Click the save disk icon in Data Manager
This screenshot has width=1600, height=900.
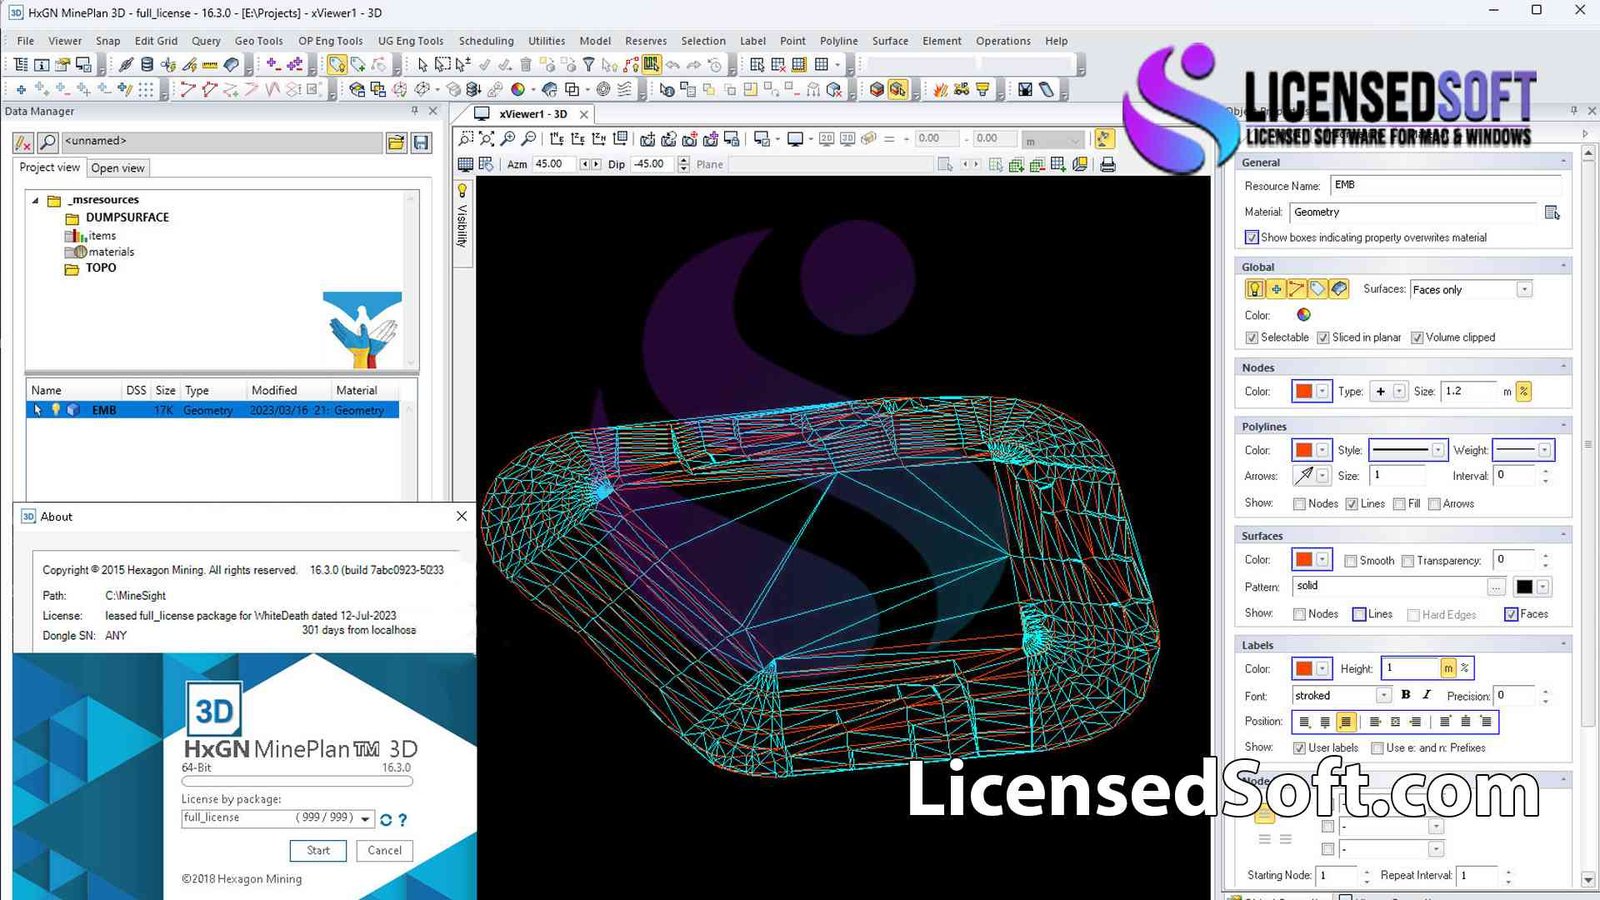tap(421, 143)
